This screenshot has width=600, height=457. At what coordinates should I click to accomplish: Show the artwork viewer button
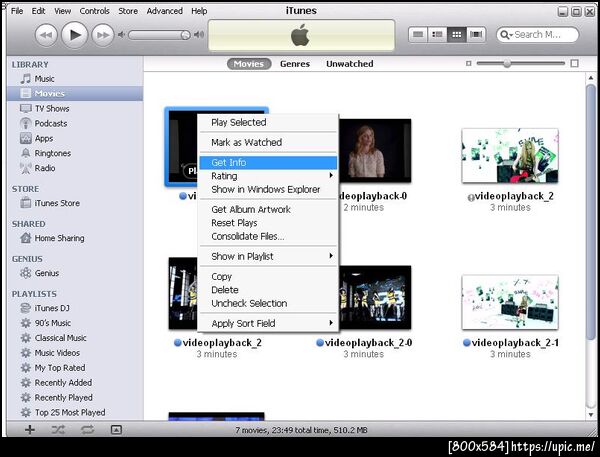pos(116,430)
